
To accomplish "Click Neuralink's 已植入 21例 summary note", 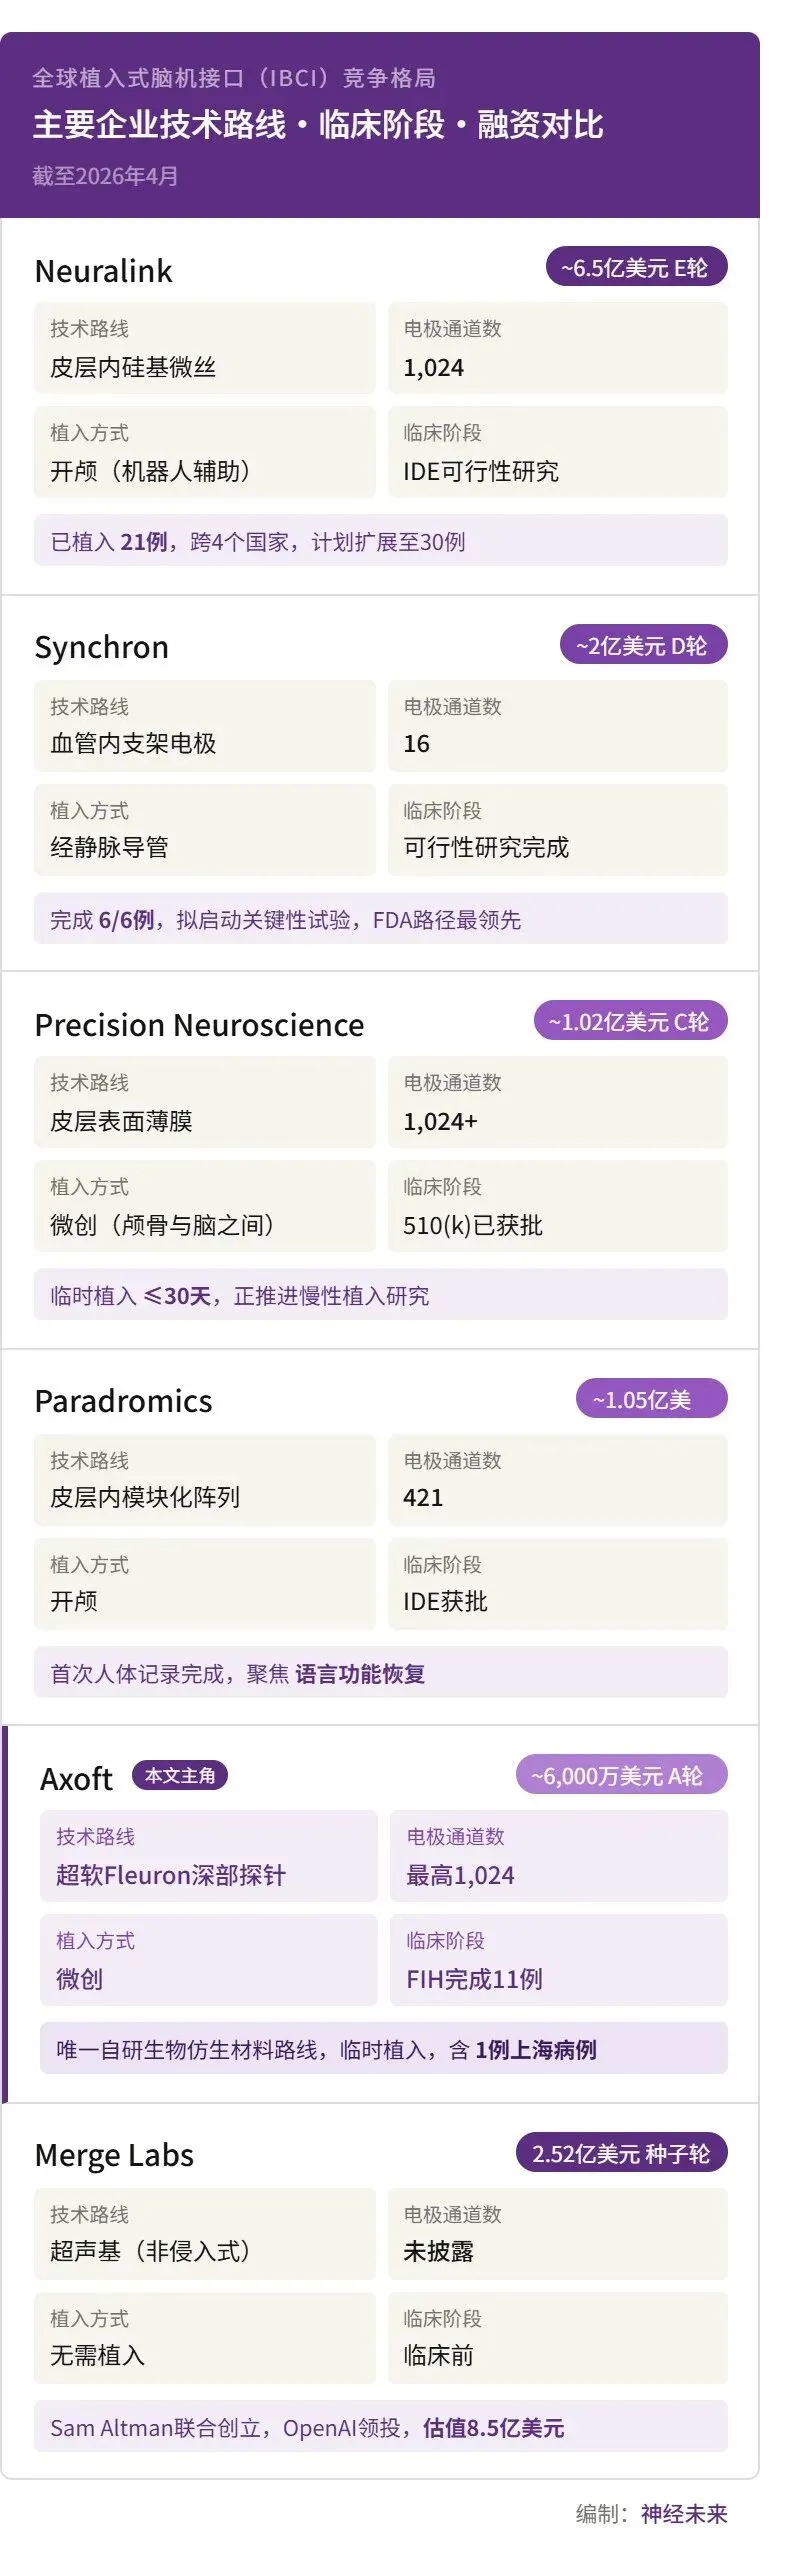I will point(381,541).
